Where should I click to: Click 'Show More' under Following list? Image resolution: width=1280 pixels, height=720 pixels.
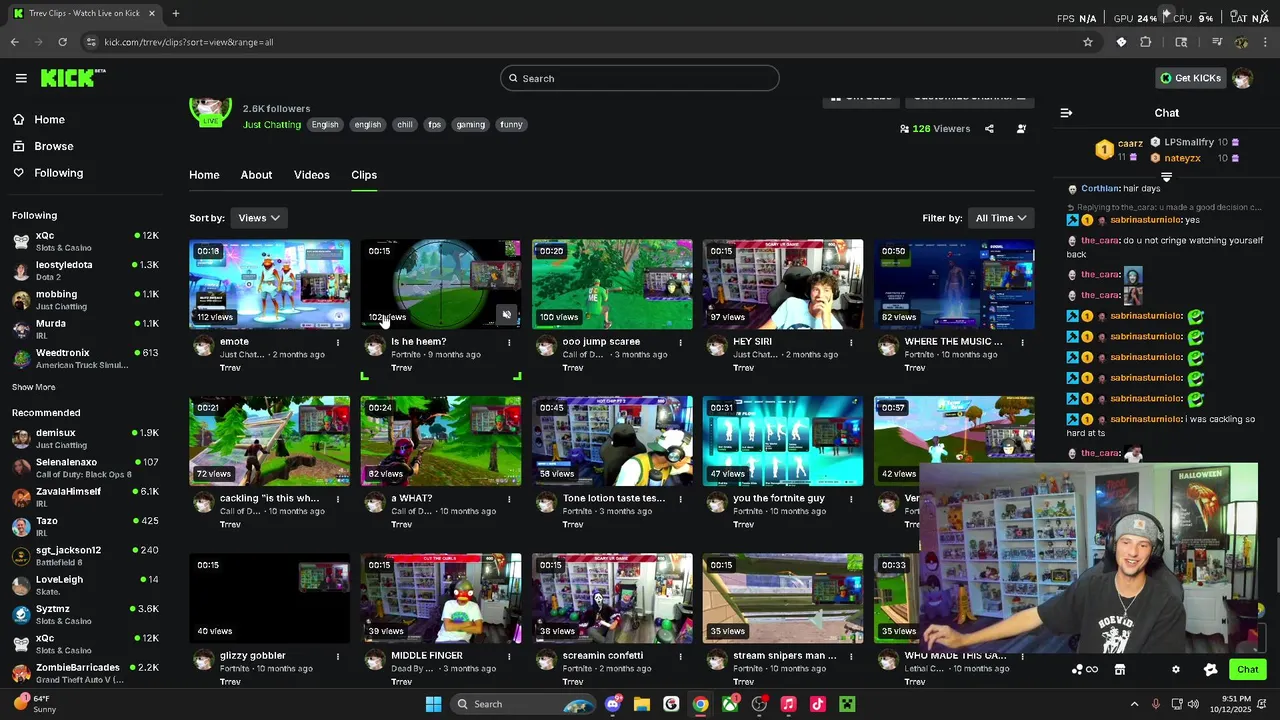tap(33, 387)
